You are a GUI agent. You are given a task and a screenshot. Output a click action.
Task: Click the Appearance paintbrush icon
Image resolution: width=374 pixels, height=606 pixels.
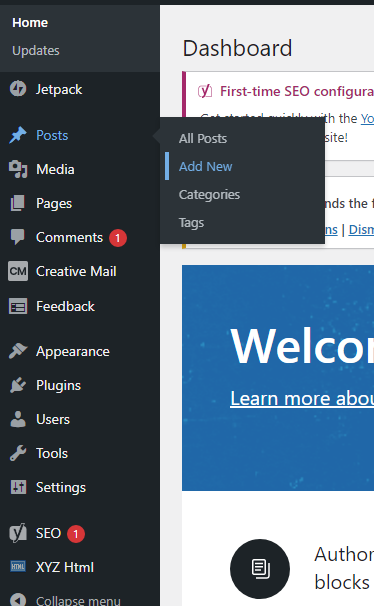click(x=18, y=351)
